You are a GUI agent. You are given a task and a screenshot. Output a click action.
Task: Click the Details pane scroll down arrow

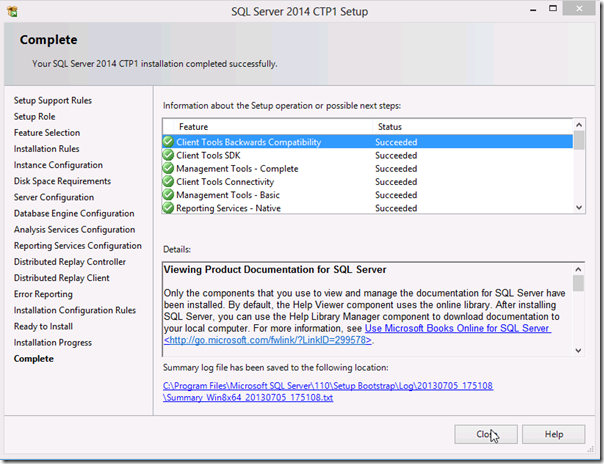coord(578,350)
